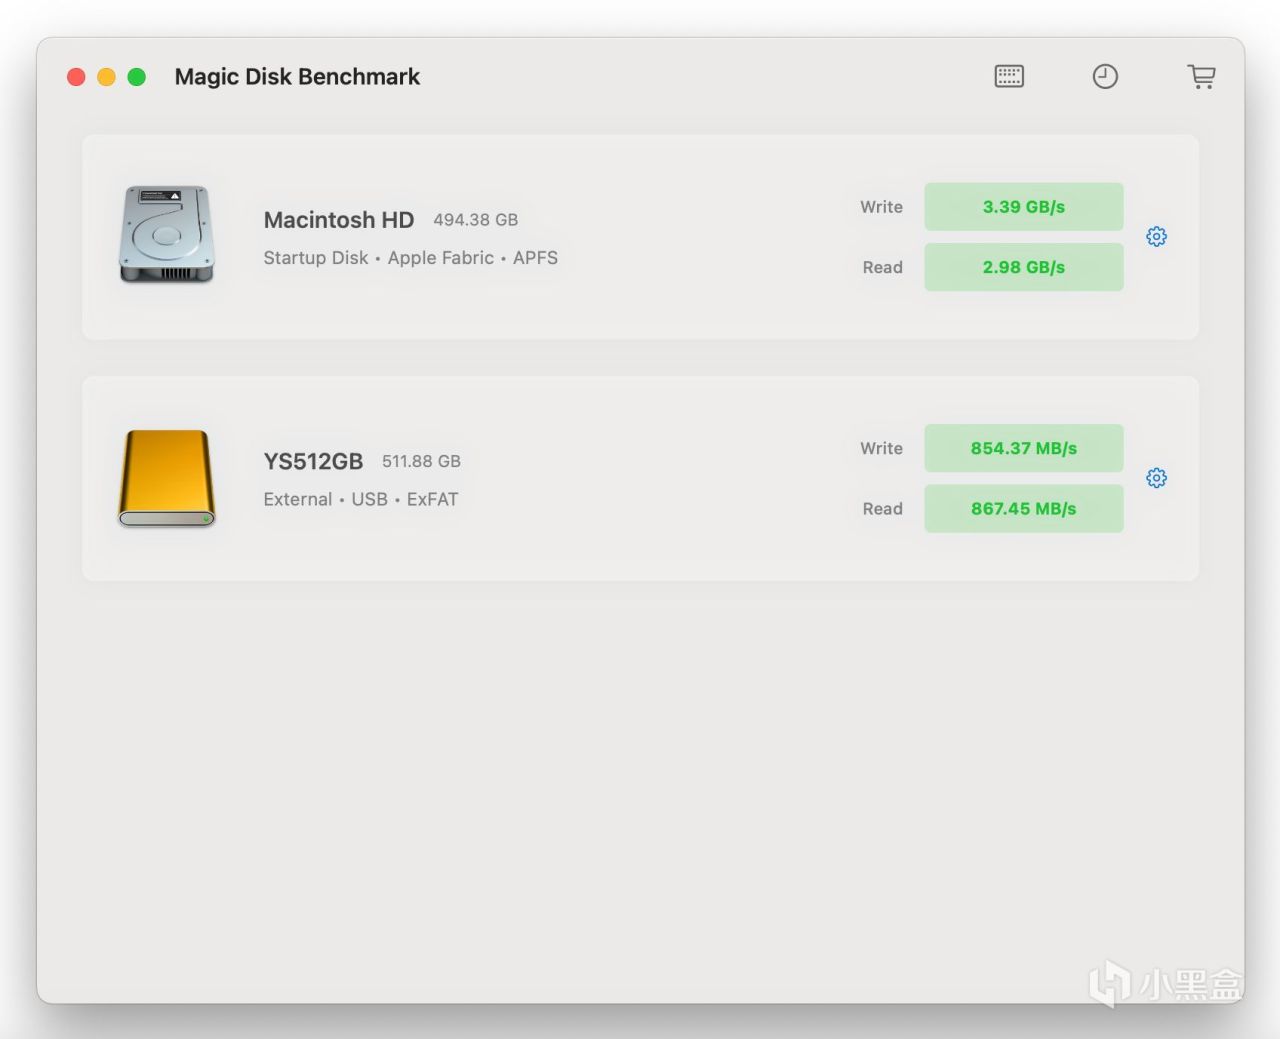Open the benchmark history clock icon
This screenshot has width=1280, height=1039.
[1105, 76]
